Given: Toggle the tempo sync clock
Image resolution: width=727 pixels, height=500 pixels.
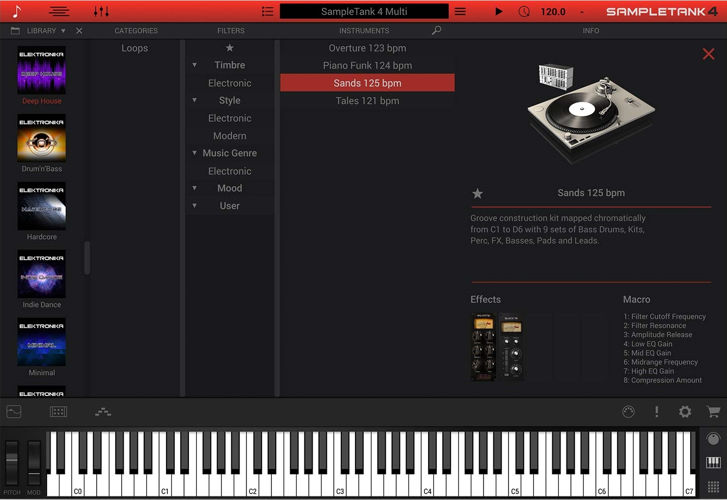Looking at the screenshot, I should click(x=525, y=11).
